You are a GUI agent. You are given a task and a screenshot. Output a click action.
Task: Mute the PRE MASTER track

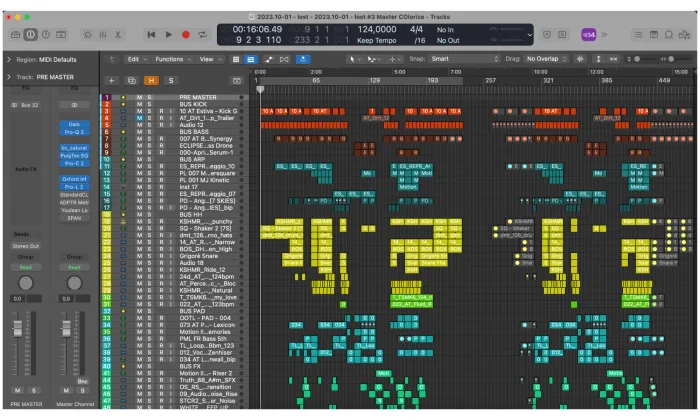tap(137, 98)
